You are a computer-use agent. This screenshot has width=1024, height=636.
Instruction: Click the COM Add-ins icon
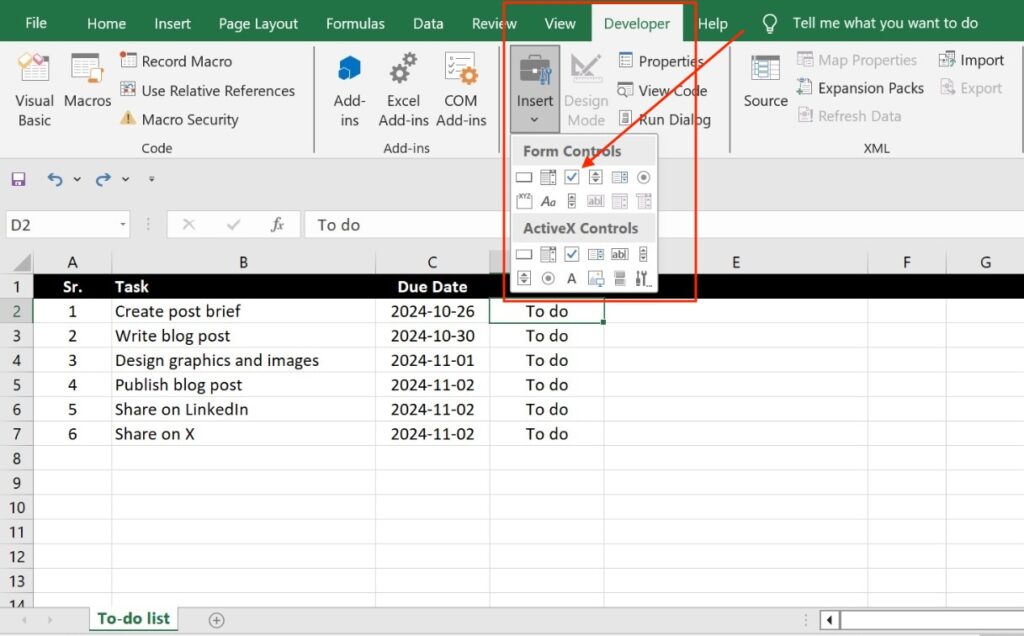coord(460,88)
